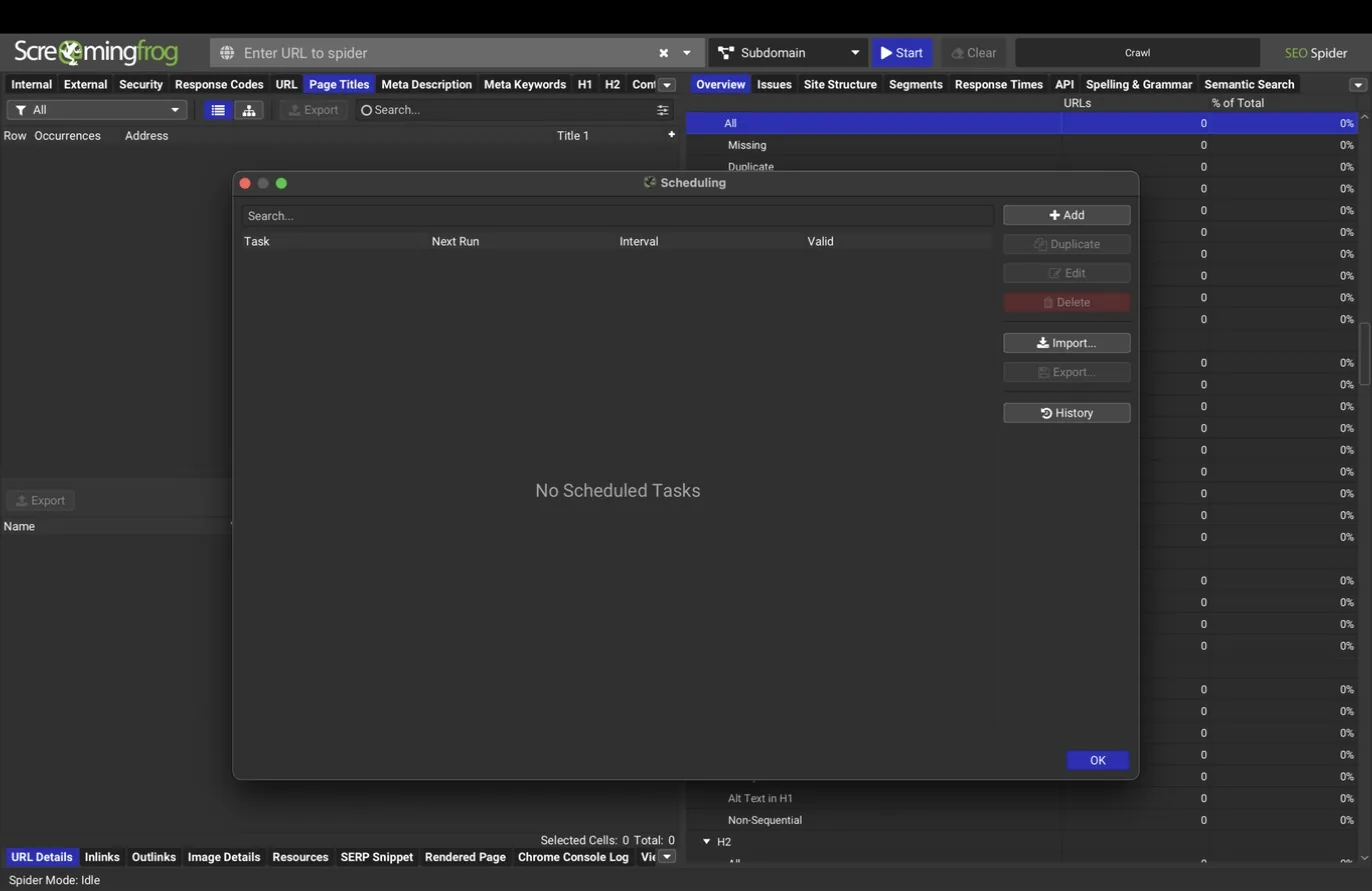Click the Title 1 column header
The height and width of the screenshot is (891, 1372).
tap(573, 135)
